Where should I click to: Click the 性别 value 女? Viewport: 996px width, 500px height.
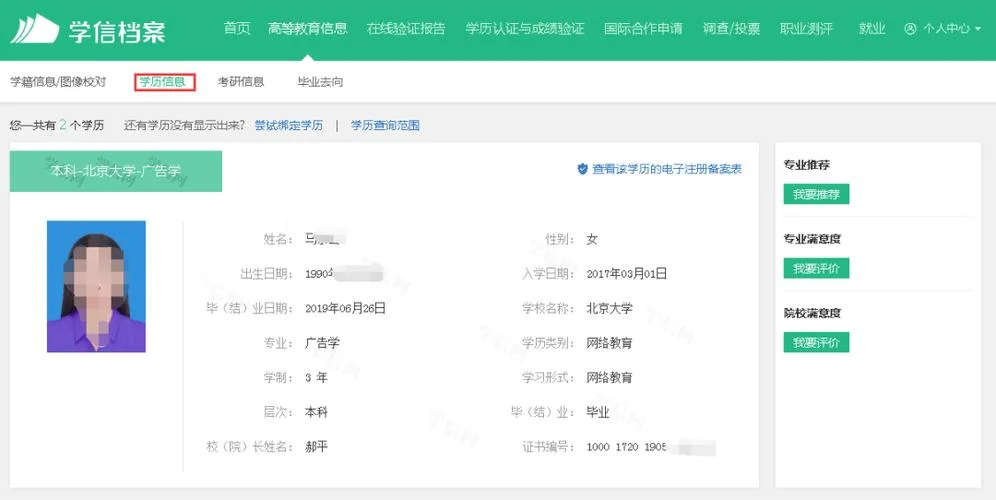tap(592, 240)
